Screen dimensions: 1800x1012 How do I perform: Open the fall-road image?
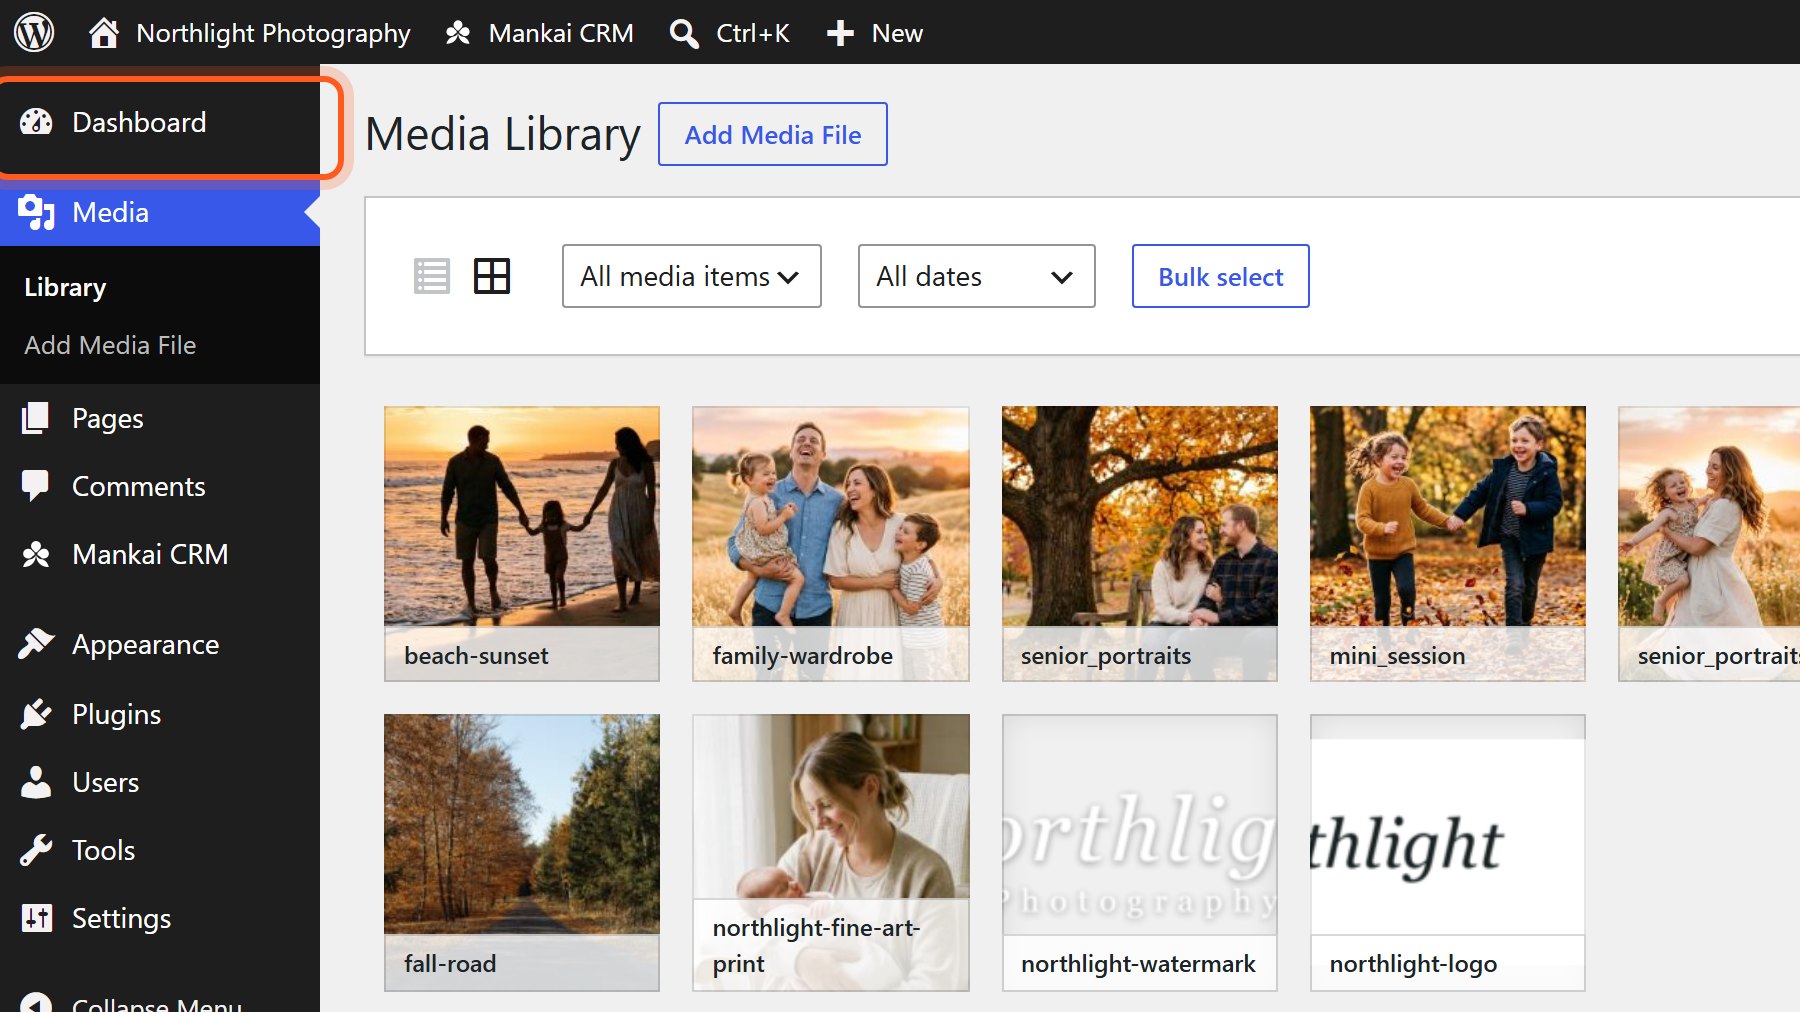522,852
